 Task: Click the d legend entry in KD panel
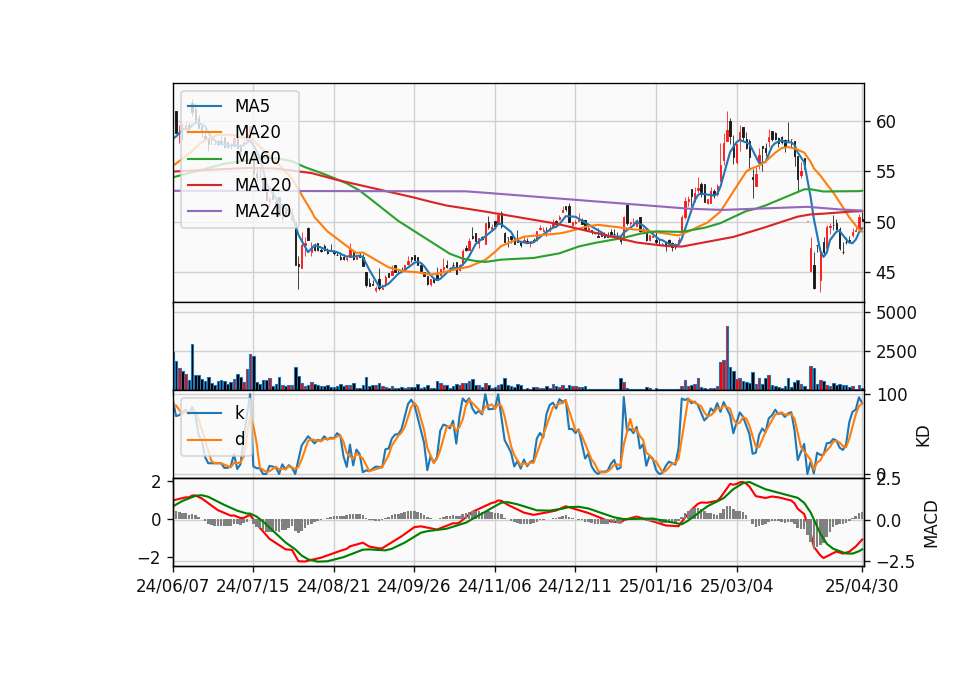coord(239,439)
